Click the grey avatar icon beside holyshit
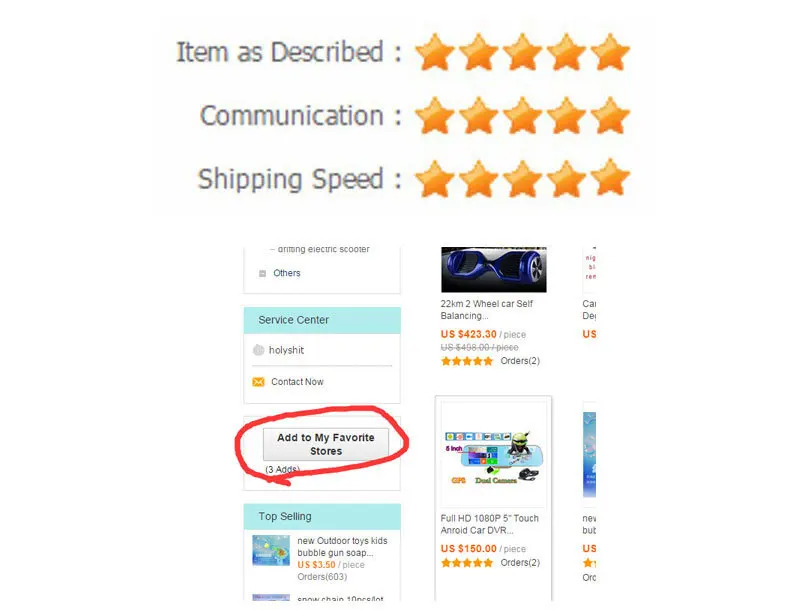The width and height of the screenshot is (800, 613). click(259, 350)
